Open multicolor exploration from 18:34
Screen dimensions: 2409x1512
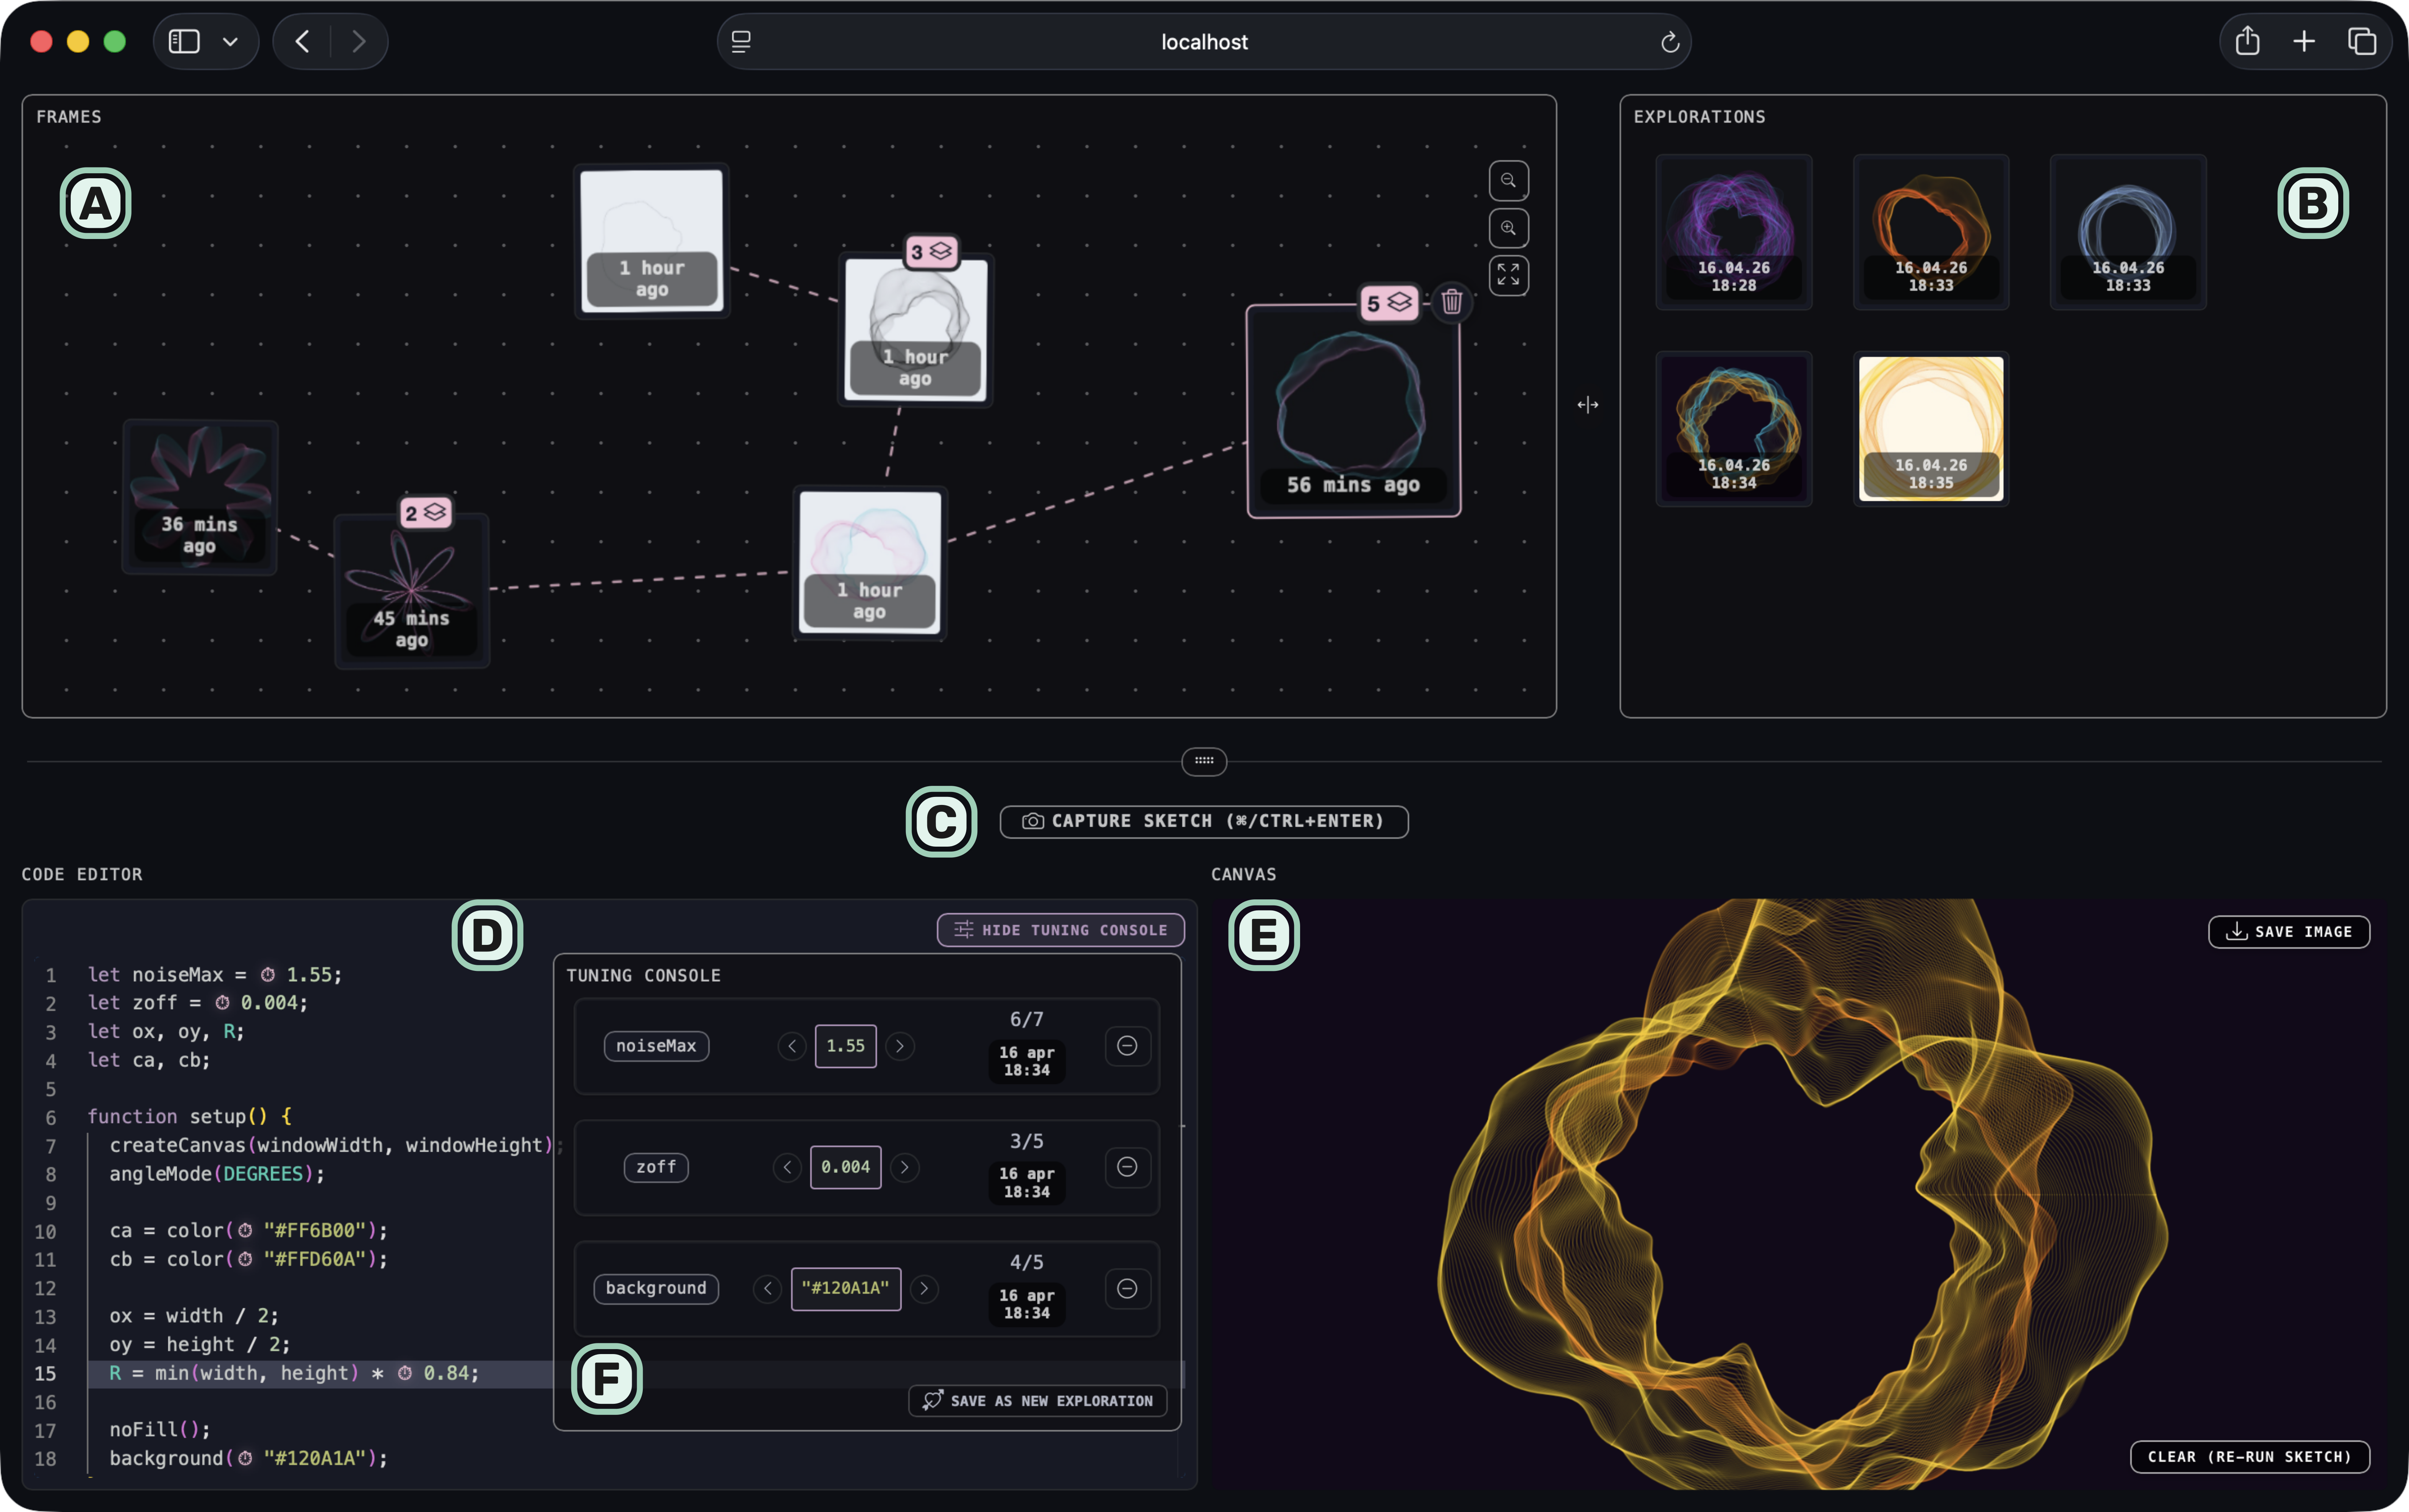tap(1734, 429)
